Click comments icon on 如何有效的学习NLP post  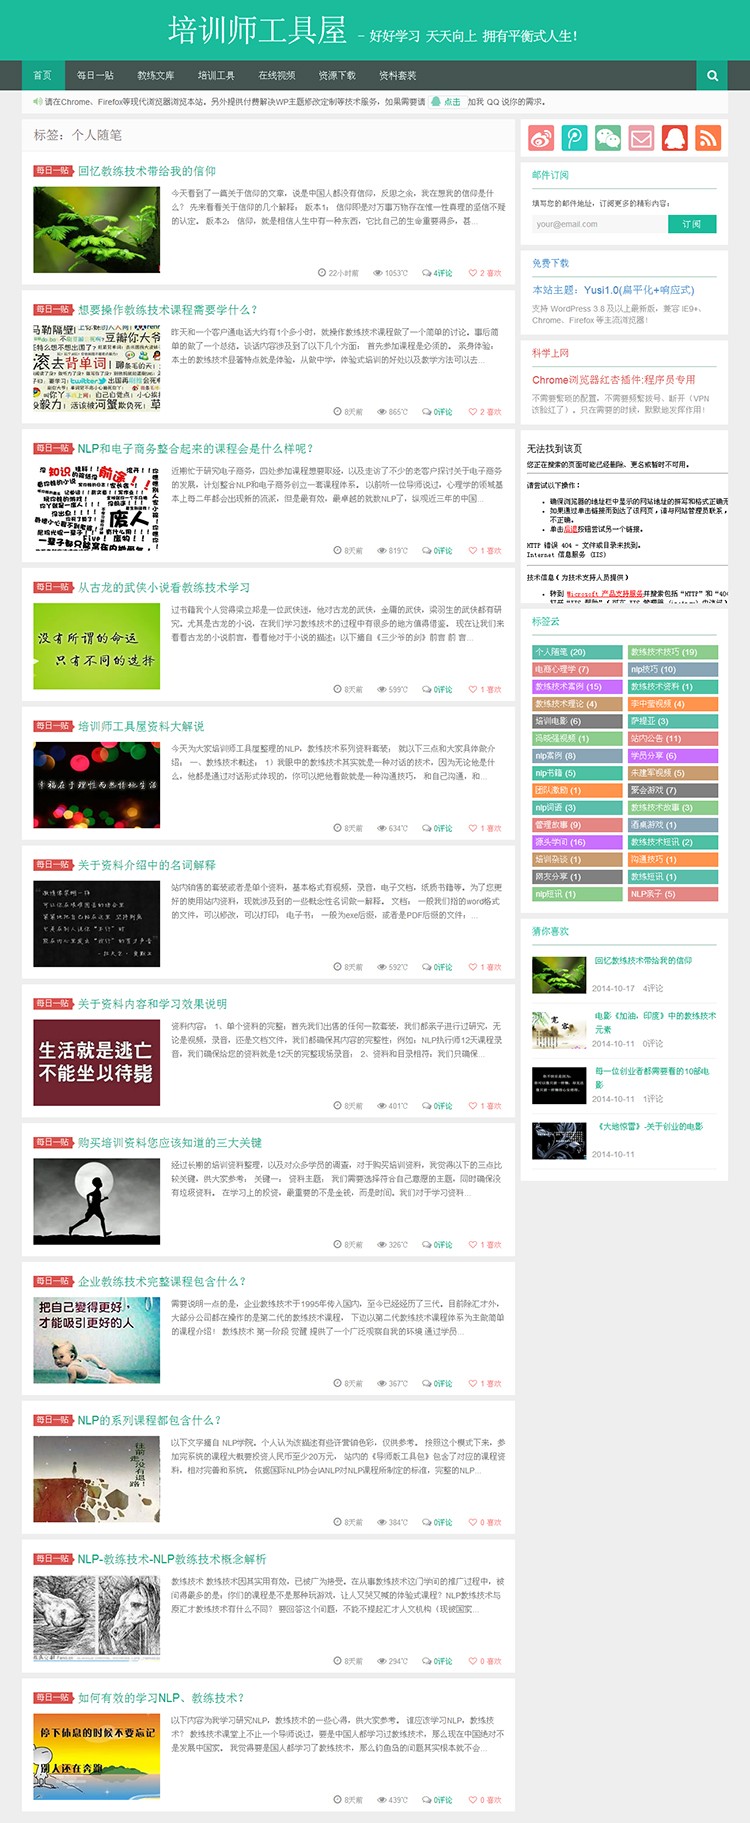[437, 1800]
